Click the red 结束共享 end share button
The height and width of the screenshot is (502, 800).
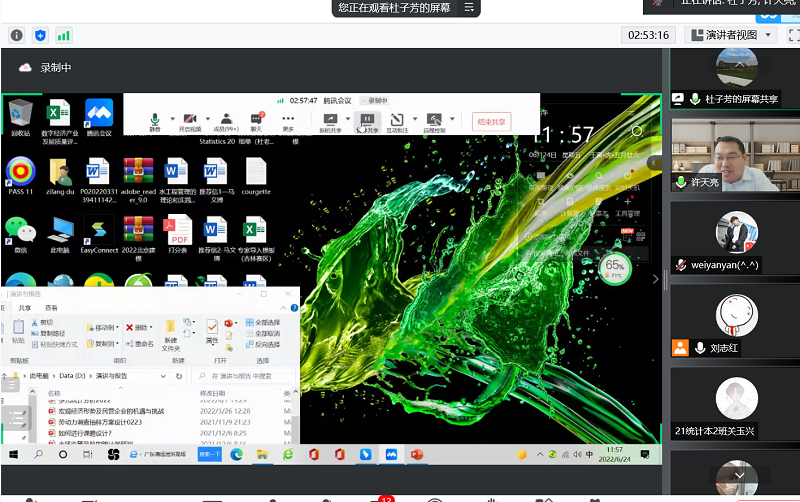pyautogui.click(x=491, y=122)
